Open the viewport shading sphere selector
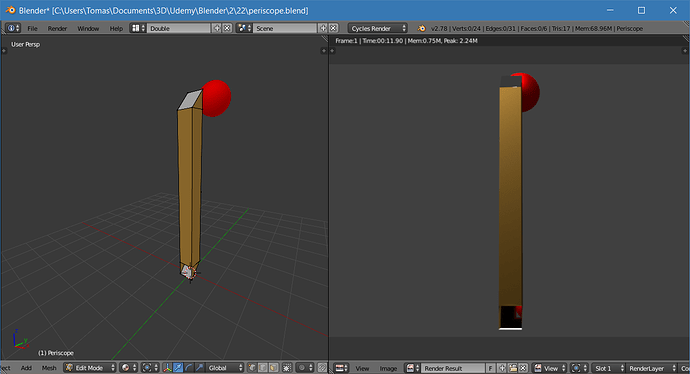Image resolution: width=690 pixels, height=374 pixels. pyautogui.click(x=129, y=368)
